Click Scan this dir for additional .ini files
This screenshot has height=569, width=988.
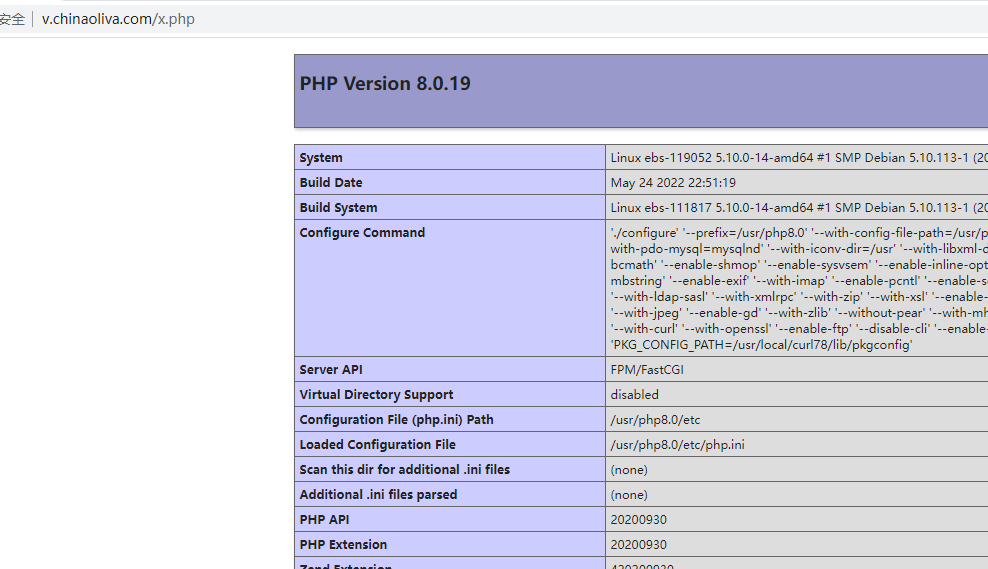pos(404,470)
